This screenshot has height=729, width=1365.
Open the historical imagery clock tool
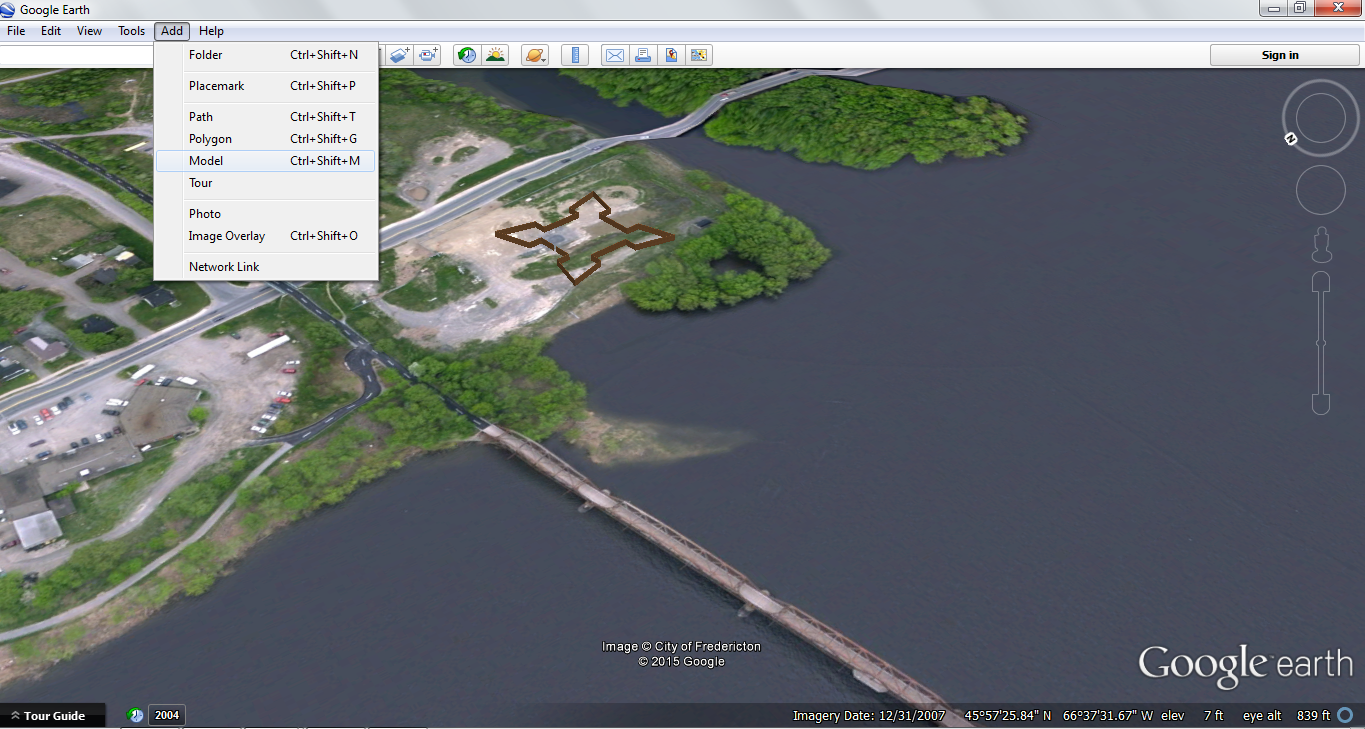[466, 55]
